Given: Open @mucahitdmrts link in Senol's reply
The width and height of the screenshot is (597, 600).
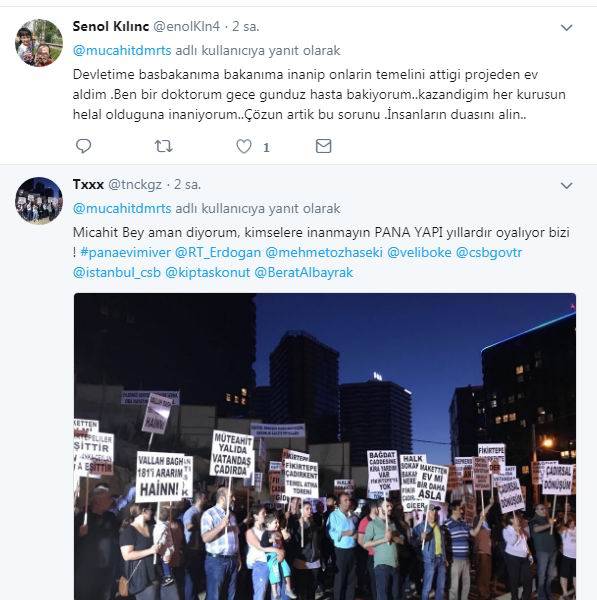Looking at the screenshot, I should 122,51.
